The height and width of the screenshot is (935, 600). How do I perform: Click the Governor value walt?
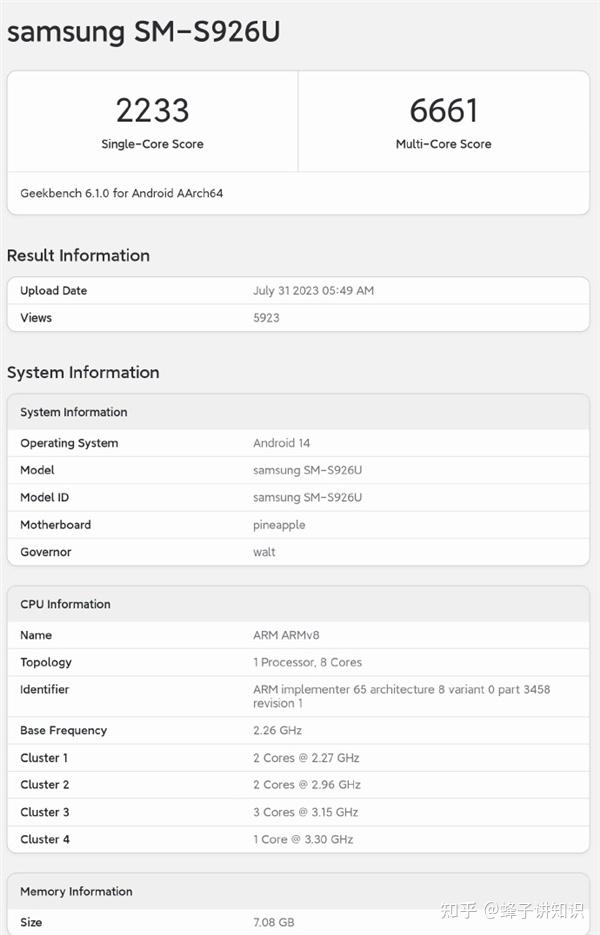point(264,552)
